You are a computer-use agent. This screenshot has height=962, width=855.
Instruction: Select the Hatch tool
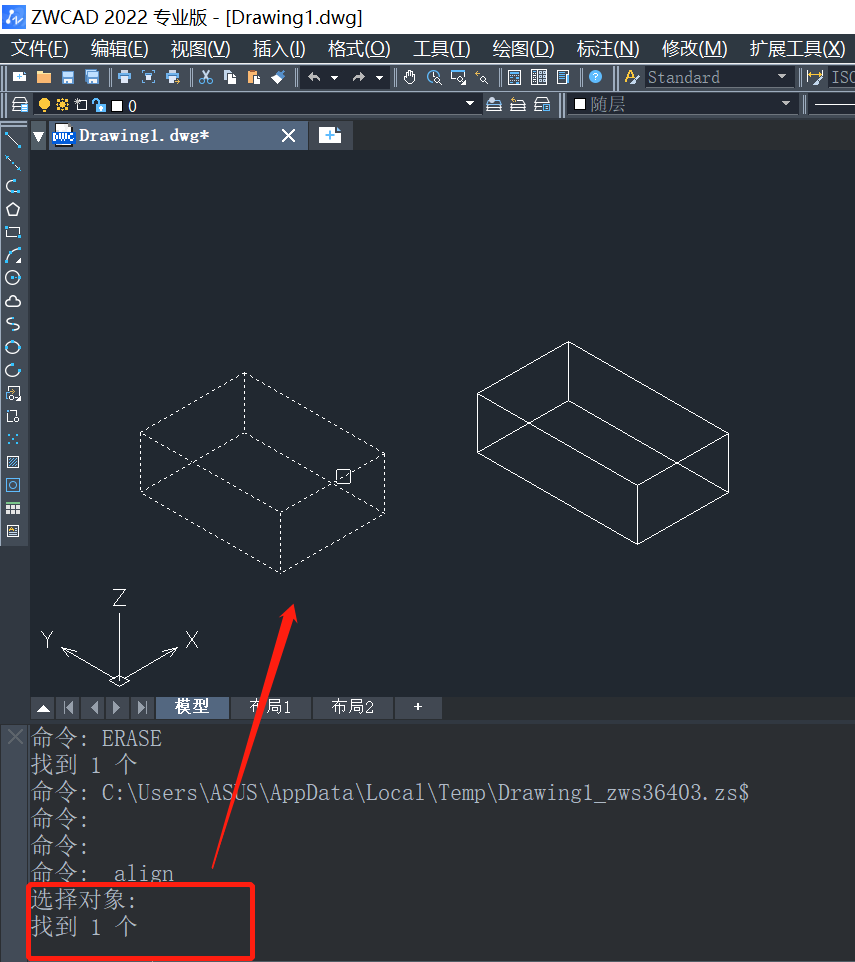tap(13, 462)
